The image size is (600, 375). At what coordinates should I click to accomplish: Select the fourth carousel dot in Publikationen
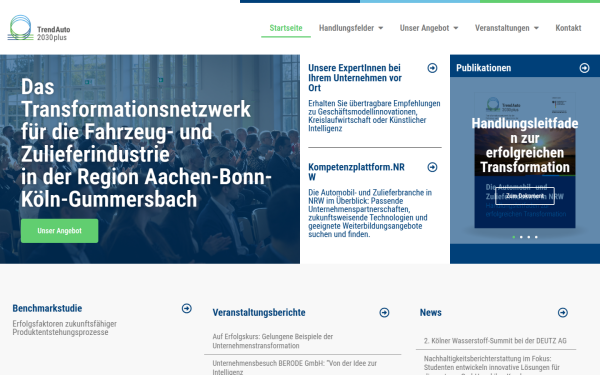[536, 237]
